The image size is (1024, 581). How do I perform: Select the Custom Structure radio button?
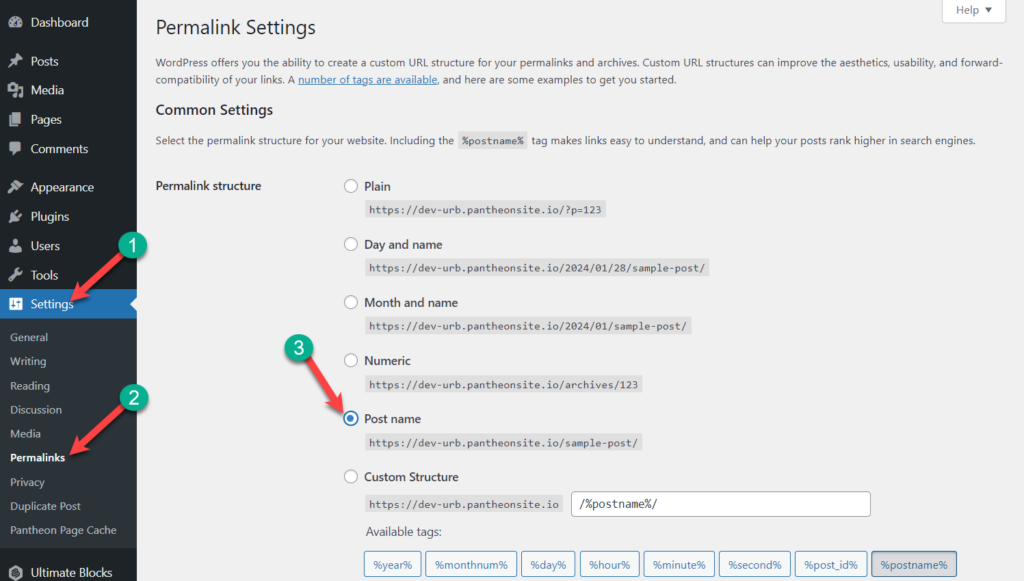[350, 477]
